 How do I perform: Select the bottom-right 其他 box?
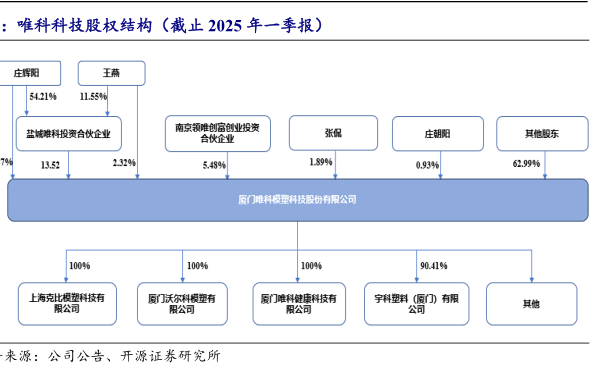532,304
